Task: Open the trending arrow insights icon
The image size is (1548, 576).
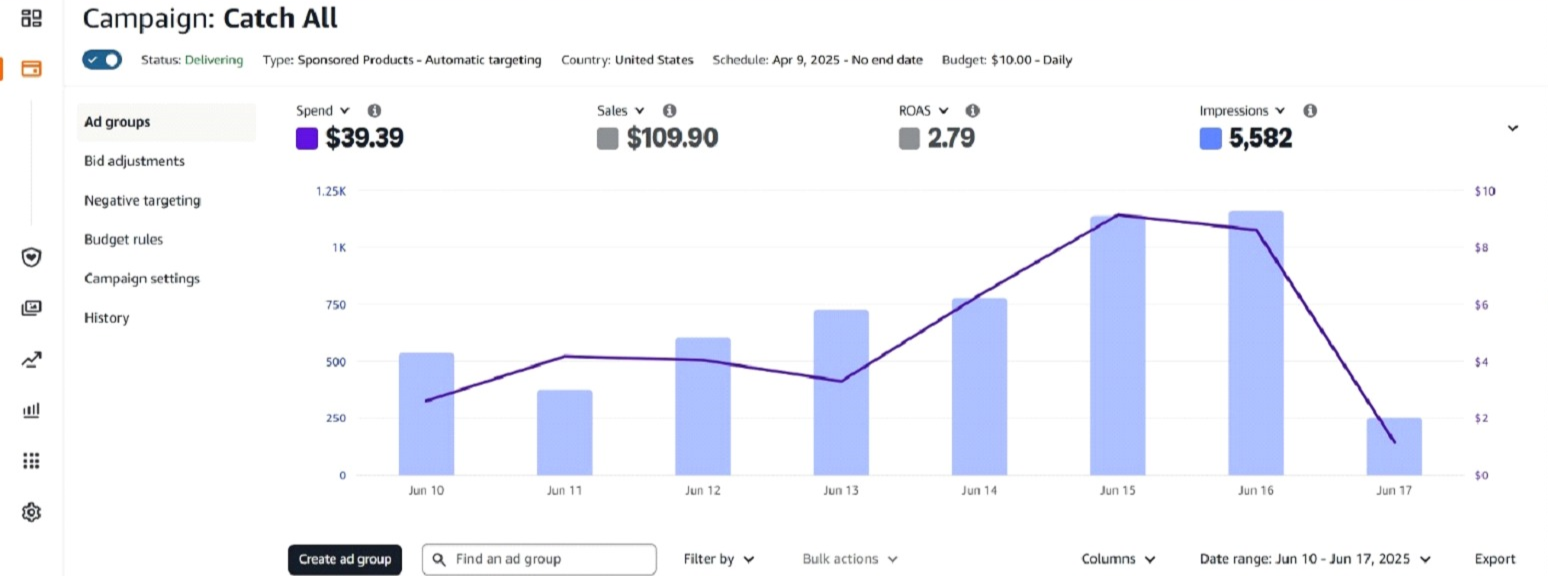Action: pos(31,360)
